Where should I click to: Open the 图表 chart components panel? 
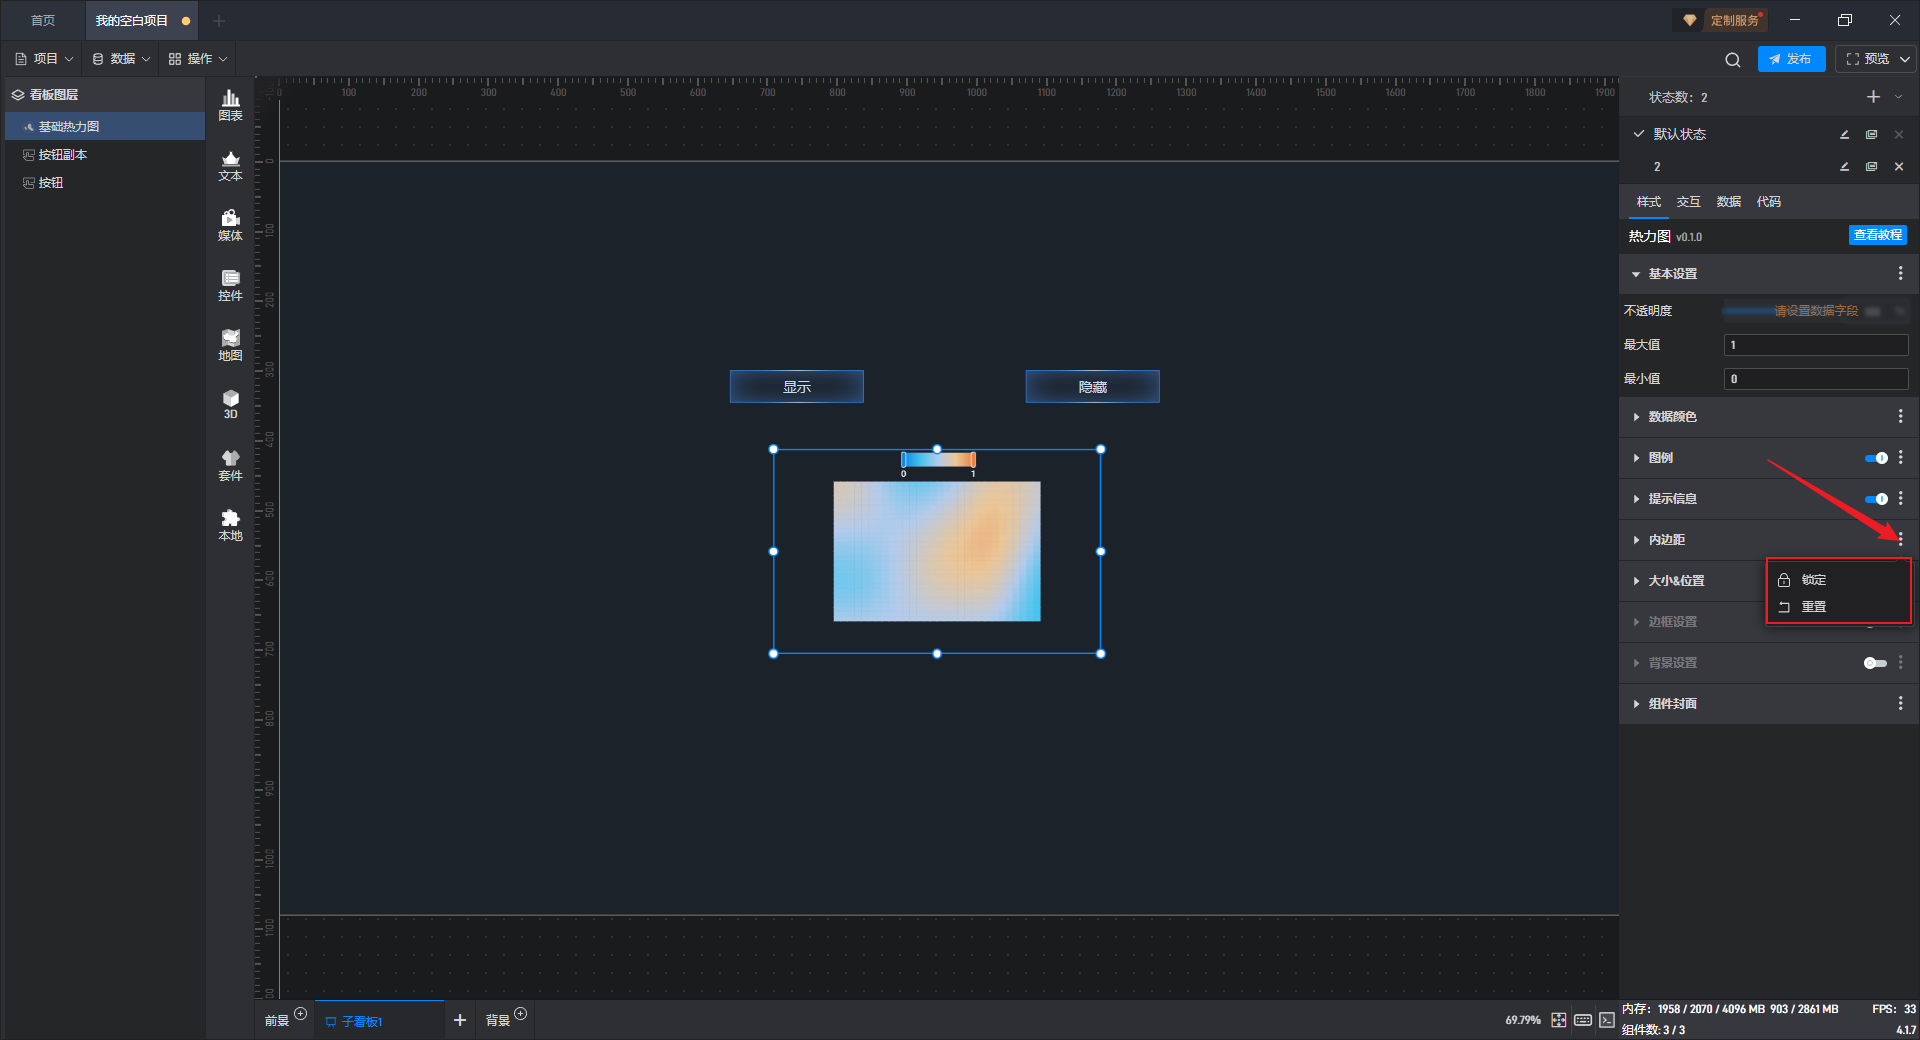click(230, 104)
